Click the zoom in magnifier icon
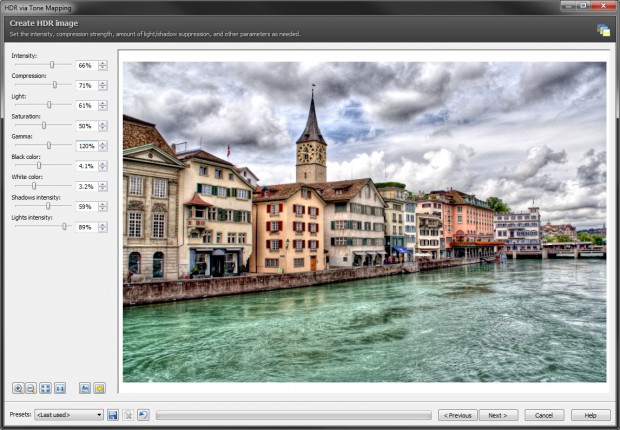Screen dimensions: 620x430 click(x=18, y=388)
